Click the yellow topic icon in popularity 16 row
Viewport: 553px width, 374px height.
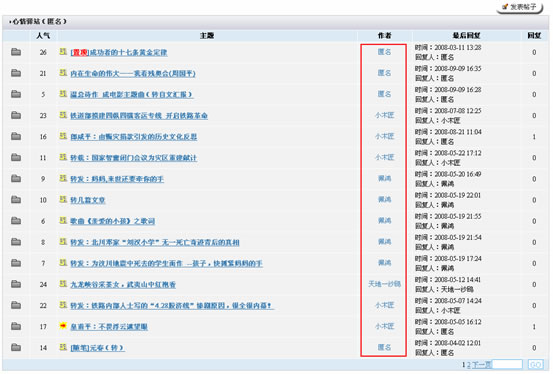pos(63,136)
